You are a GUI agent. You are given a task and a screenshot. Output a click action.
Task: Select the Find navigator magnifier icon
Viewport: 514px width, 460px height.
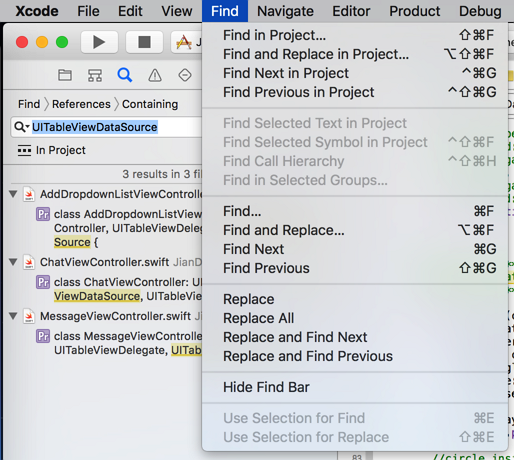(125, 75)
